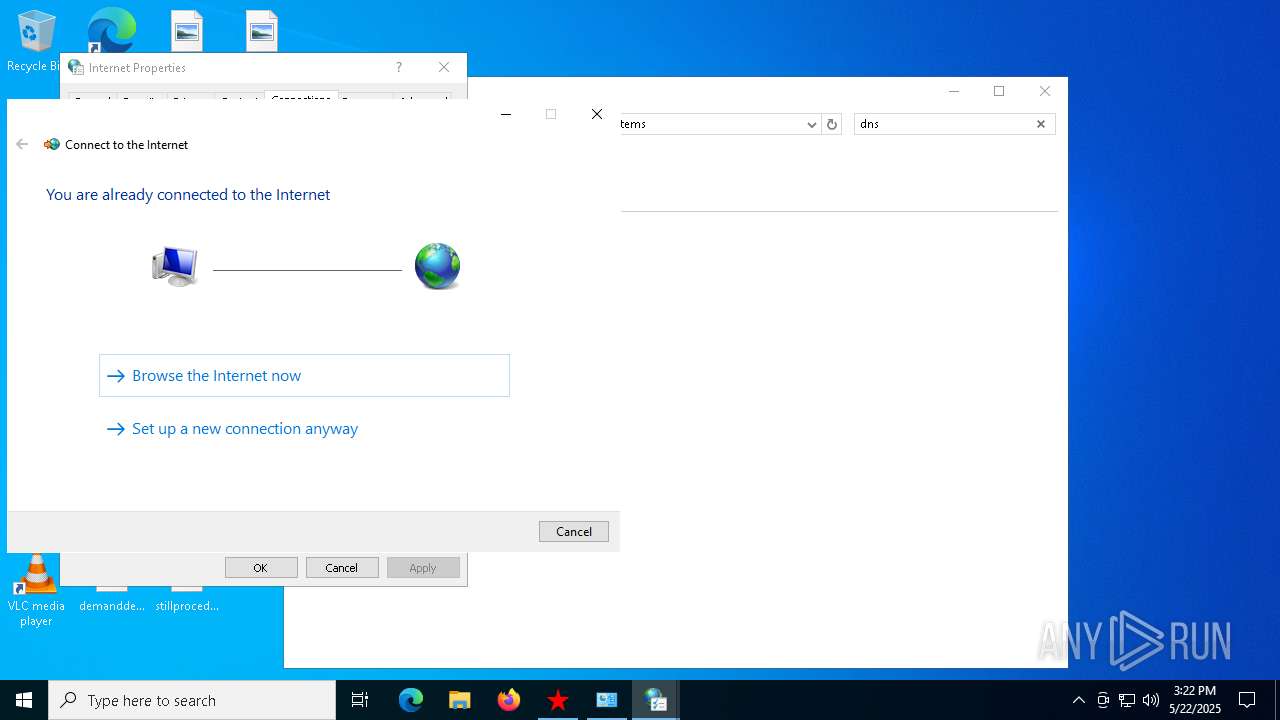Click the Apply button in Internet Properties

click(423, 567)
